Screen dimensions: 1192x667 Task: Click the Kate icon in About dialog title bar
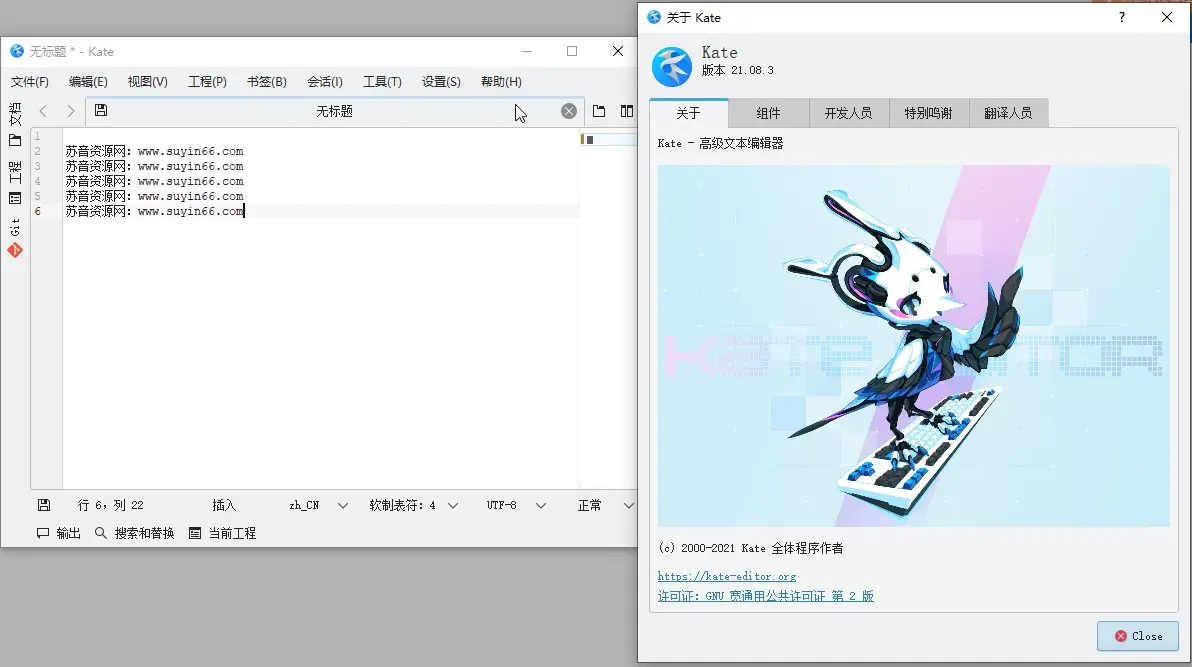(x=654, y=17)
